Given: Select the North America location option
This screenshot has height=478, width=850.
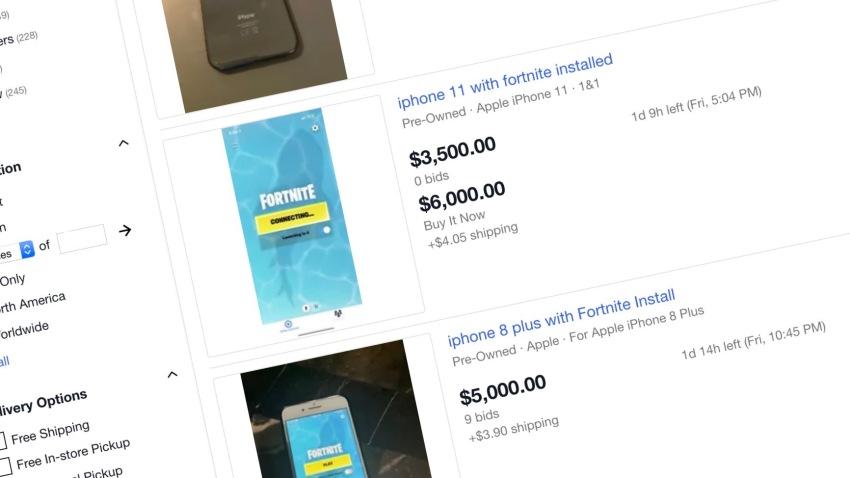Looking at the screenshot, I should click(x=33, y=302).
